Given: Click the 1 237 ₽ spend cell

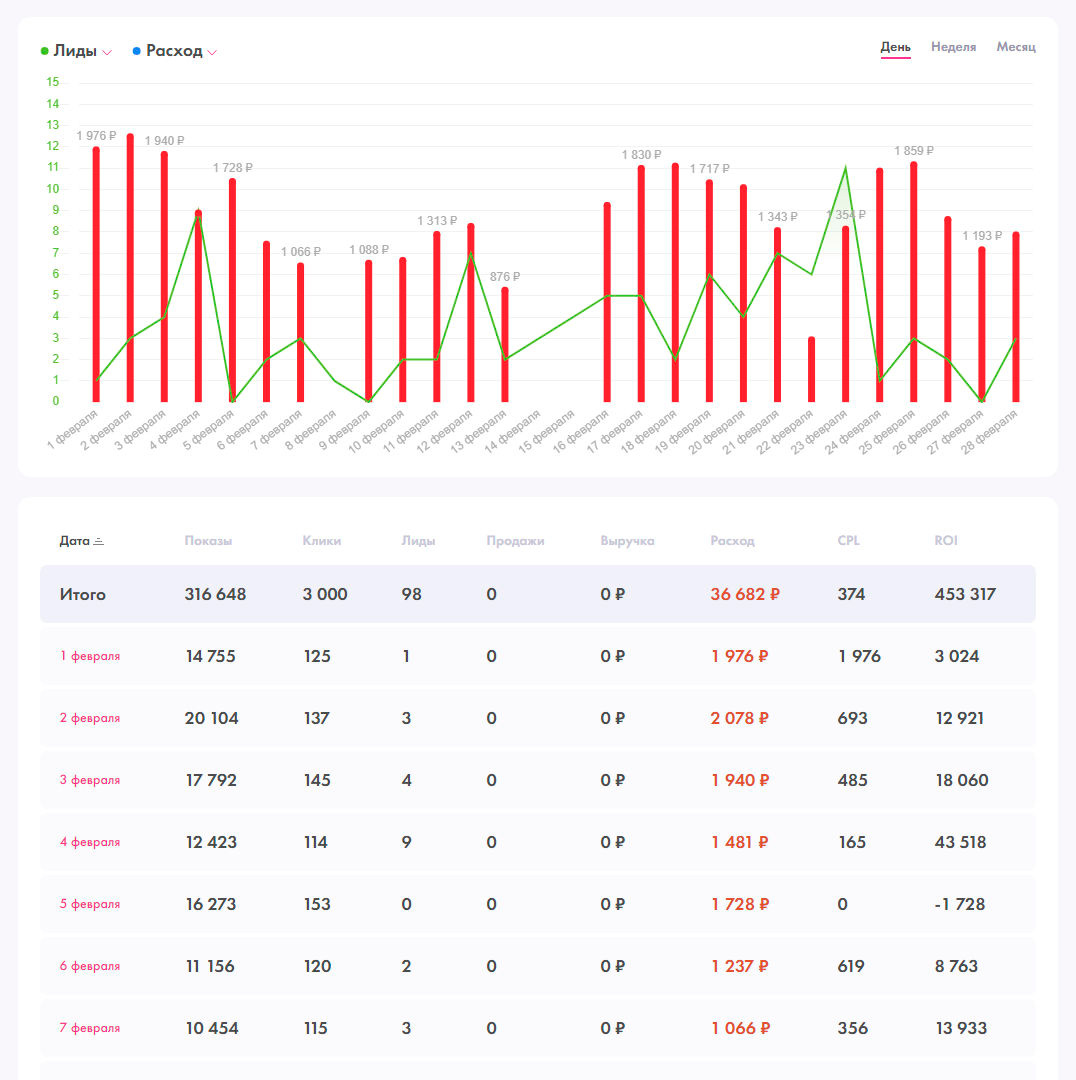Looking at the screenshot, I should pyautogui.click(x=739, y=966).
